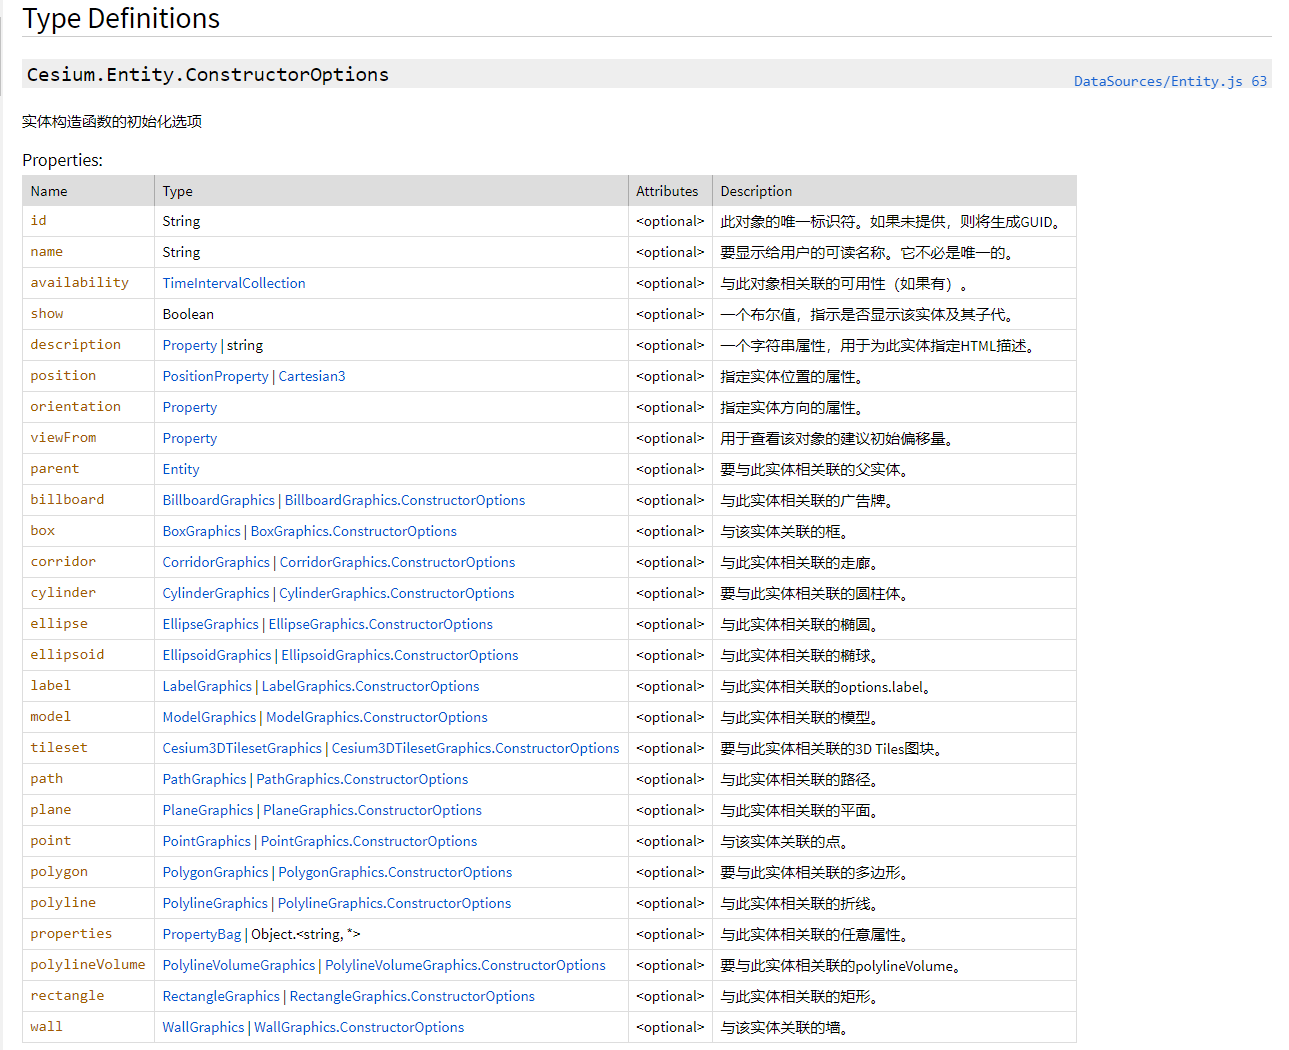Open the RectangleGraphics link
Image resolution: width=1289 pixels, height=1050 pixels.
(x=221, y=996)
